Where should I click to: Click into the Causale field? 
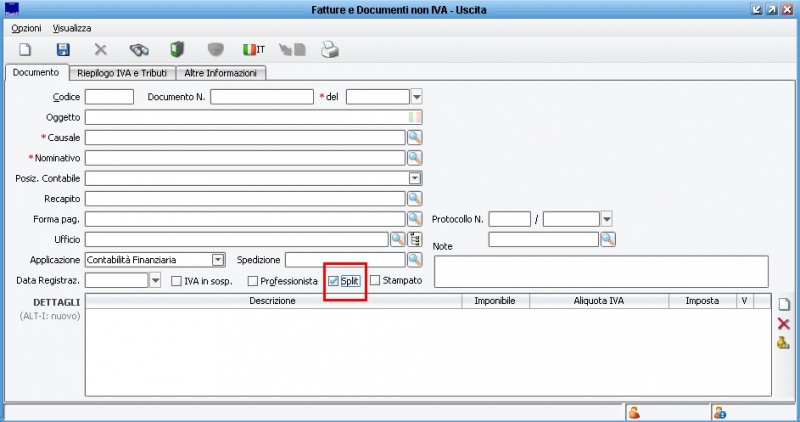coord(245,137)
